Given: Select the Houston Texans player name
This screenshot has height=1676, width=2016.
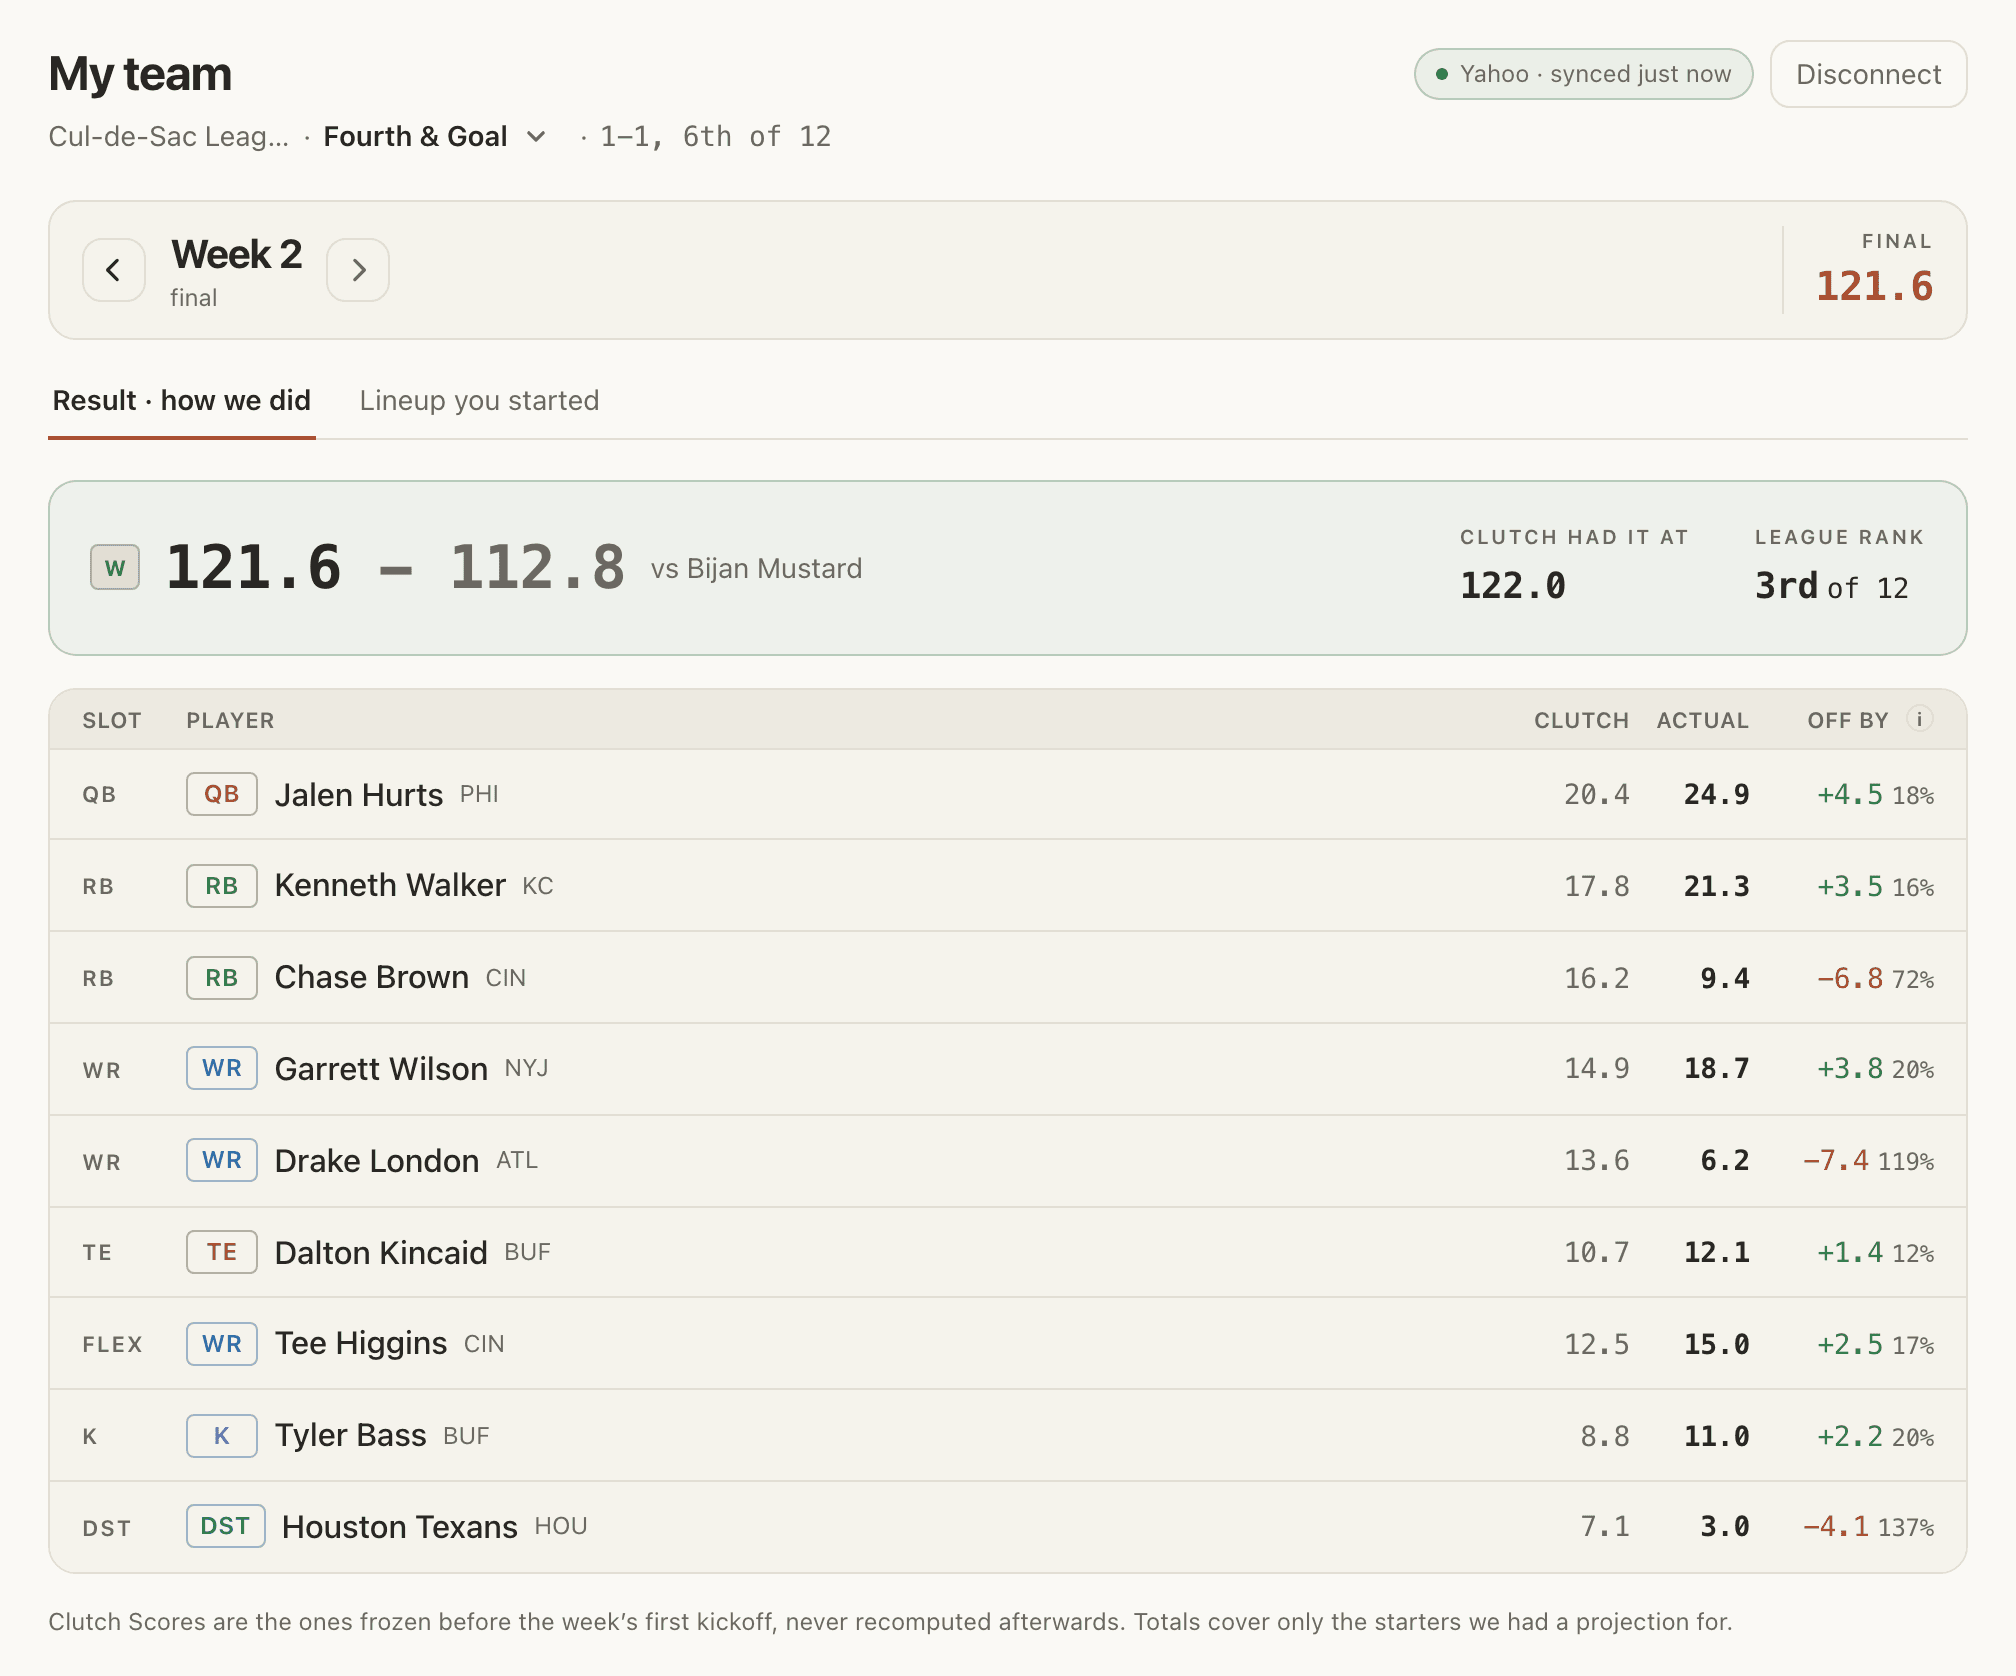Looking at the screenshot, I should point(400,1527).
